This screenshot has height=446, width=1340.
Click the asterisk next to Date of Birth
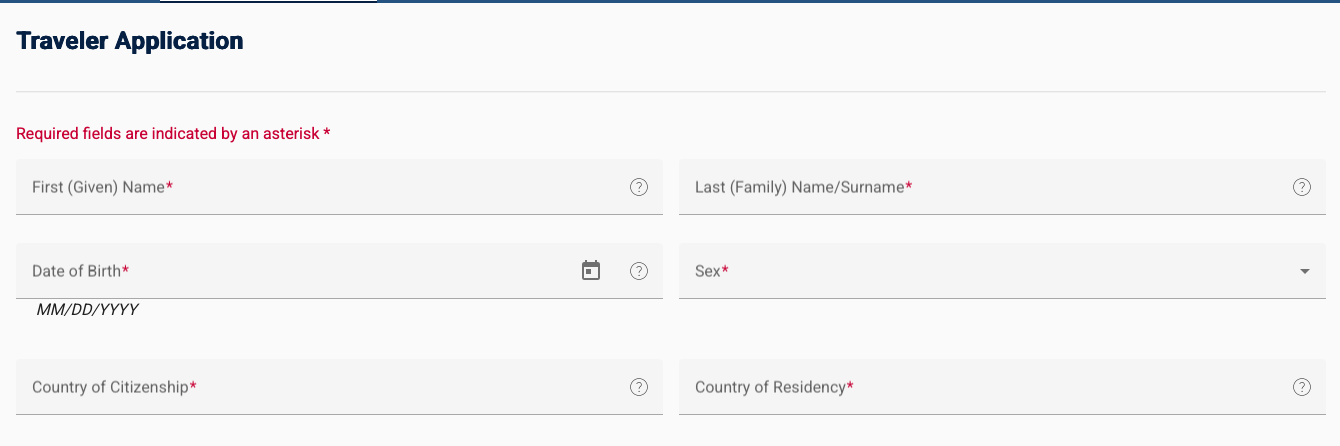pyautogui.click(x=126, y=270)
